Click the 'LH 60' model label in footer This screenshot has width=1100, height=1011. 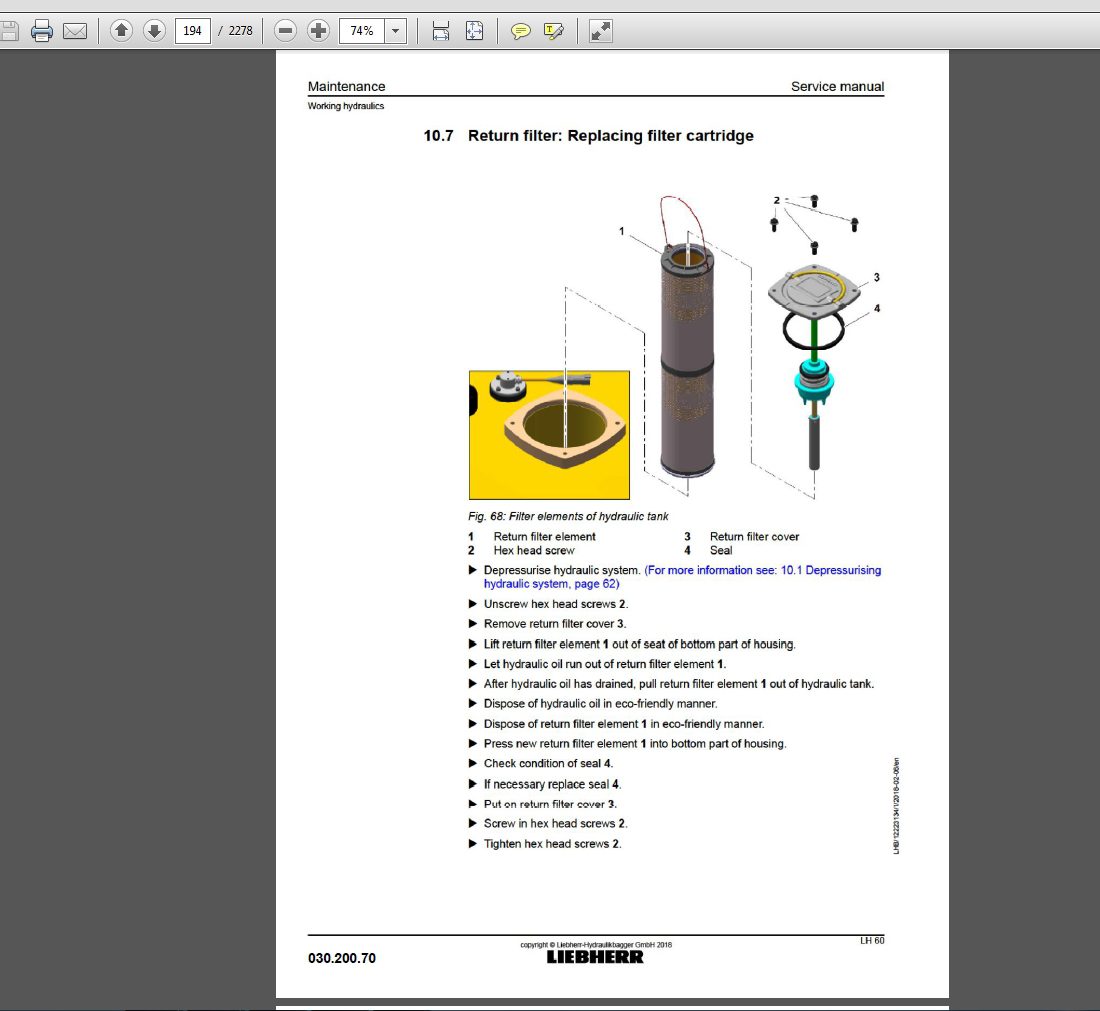(872, 941)
